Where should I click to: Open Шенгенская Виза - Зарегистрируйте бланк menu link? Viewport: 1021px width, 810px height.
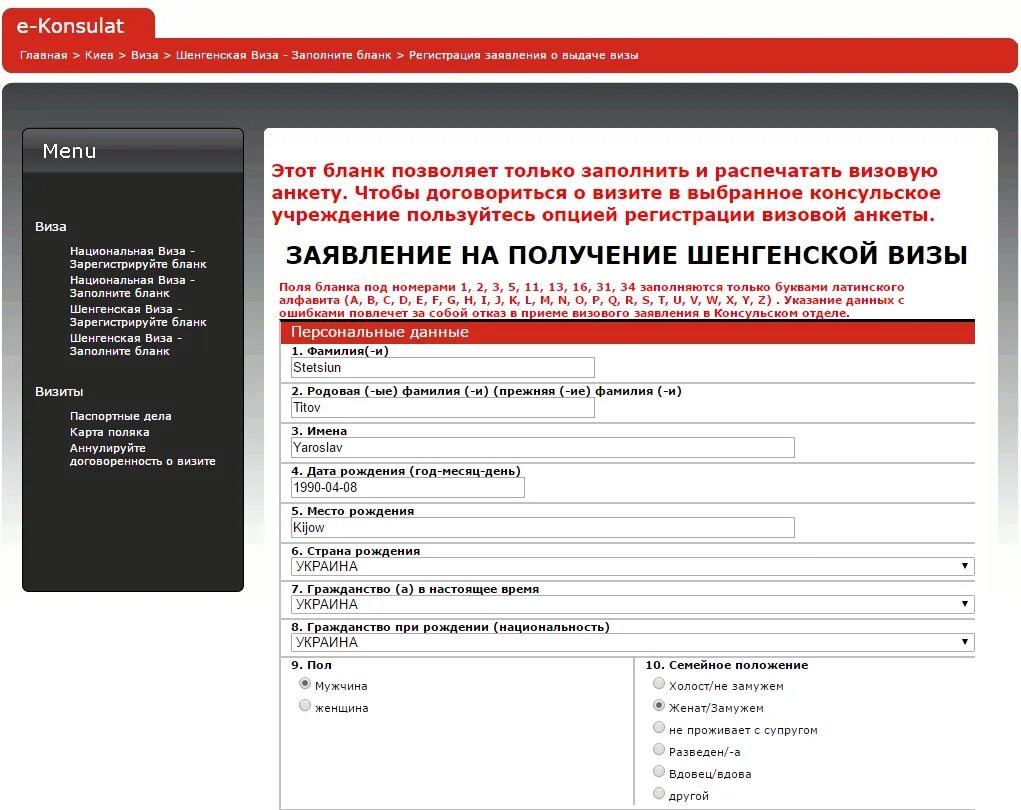pyautogui.click(x=138, y=316)
